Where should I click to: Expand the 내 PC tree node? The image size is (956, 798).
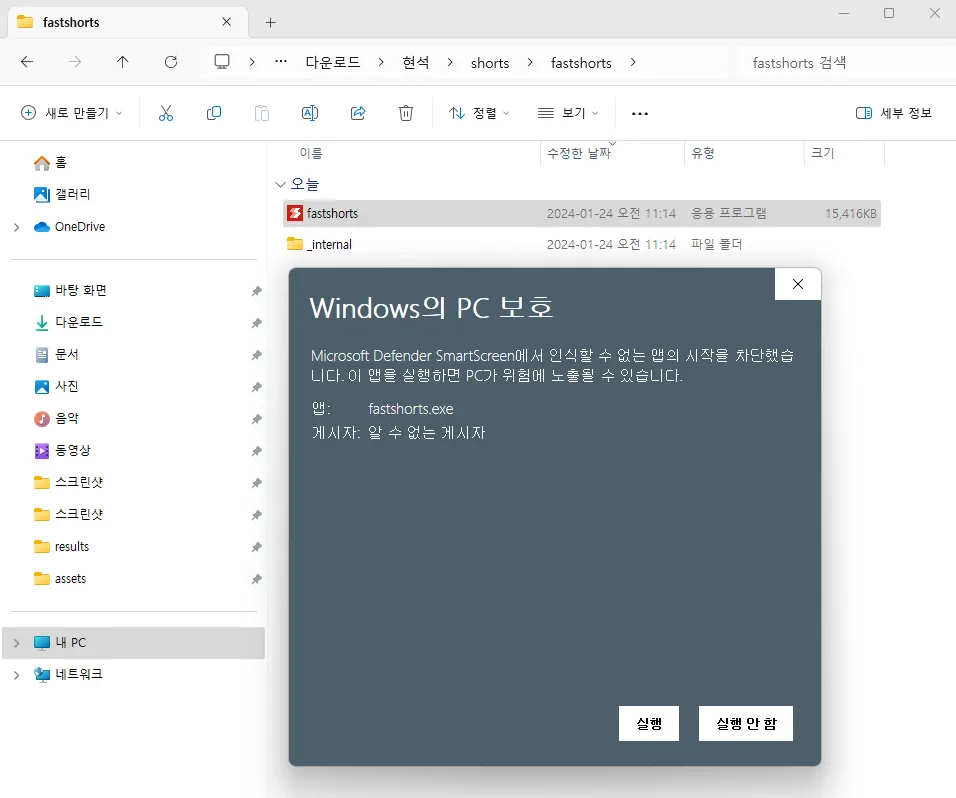[16, 643]
